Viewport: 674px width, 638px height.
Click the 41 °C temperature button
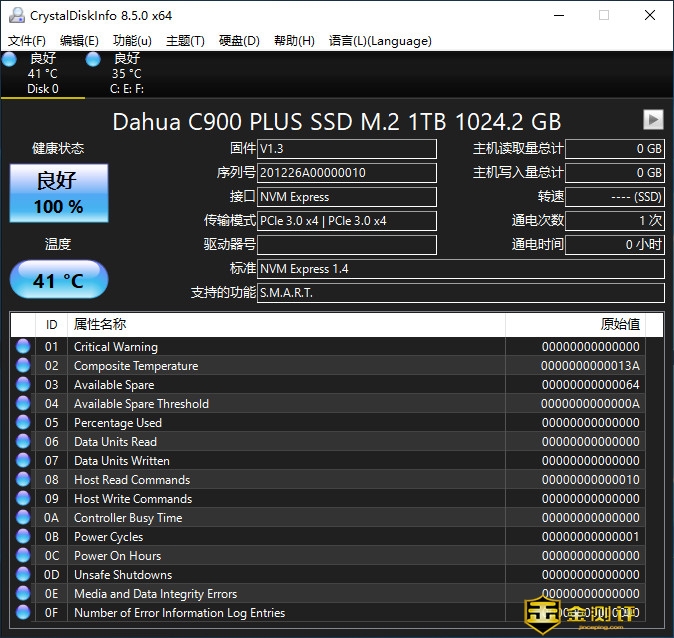tap(58, 280)
